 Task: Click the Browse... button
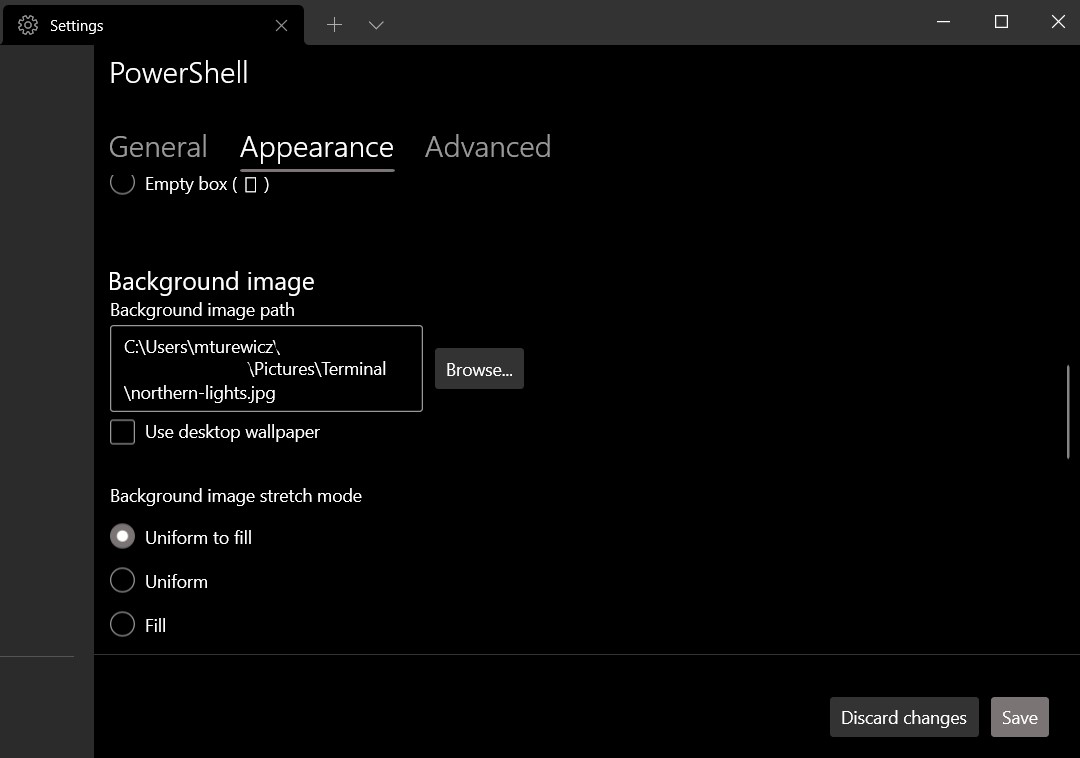pyautogui.click(x=479, y=369)
